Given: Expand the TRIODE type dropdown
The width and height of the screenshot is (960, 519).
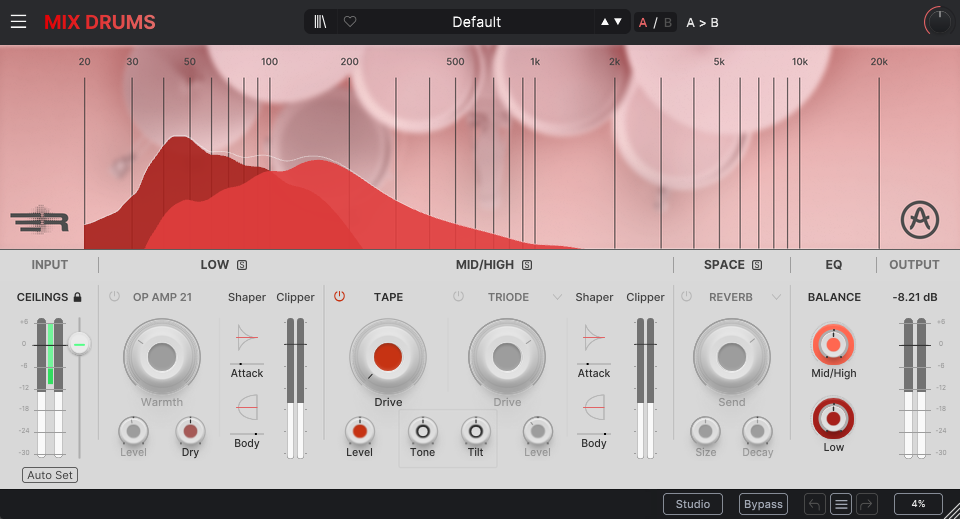Looking at the screenshot, I should 558,297.
